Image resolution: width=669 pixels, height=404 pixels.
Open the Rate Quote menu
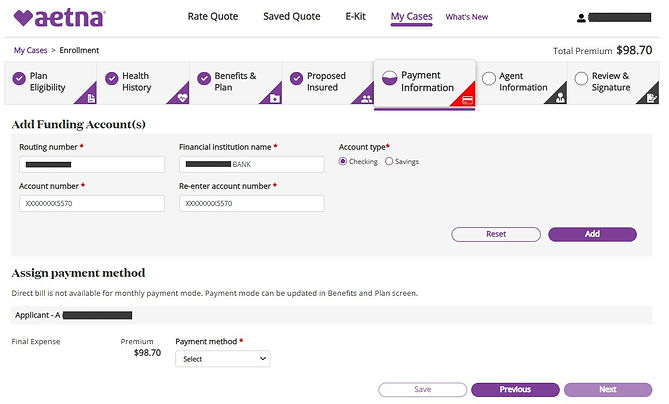tap(213, 17)
